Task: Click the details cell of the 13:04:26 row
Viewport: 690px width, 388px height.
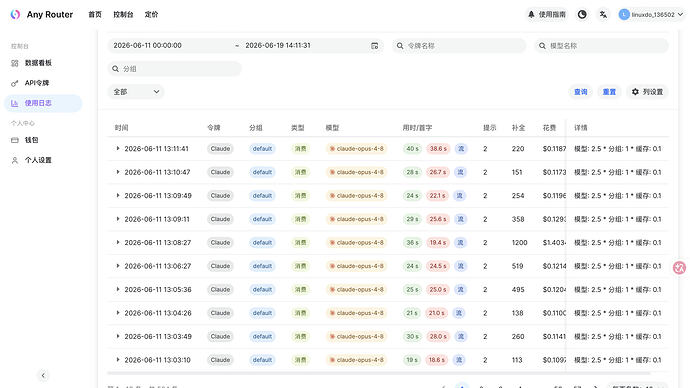Action: (x=617, y=313)
